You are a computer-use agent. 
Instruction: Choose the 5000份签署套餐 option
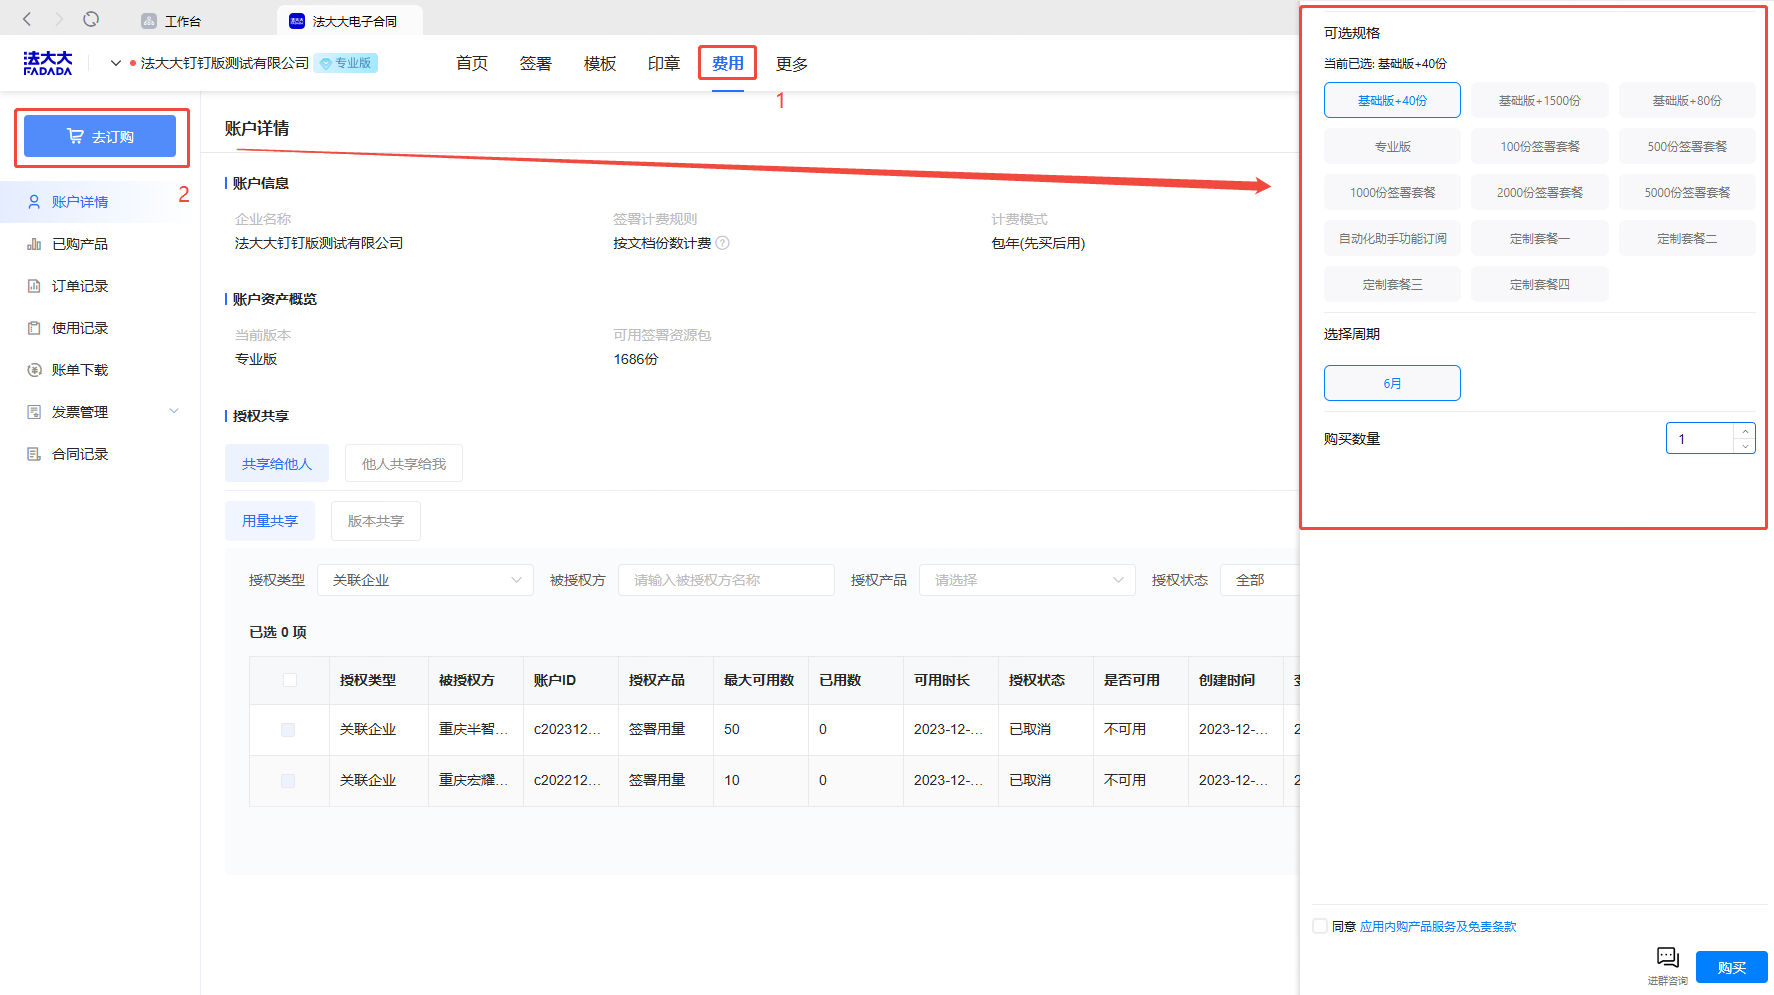tap(1687, 192)
